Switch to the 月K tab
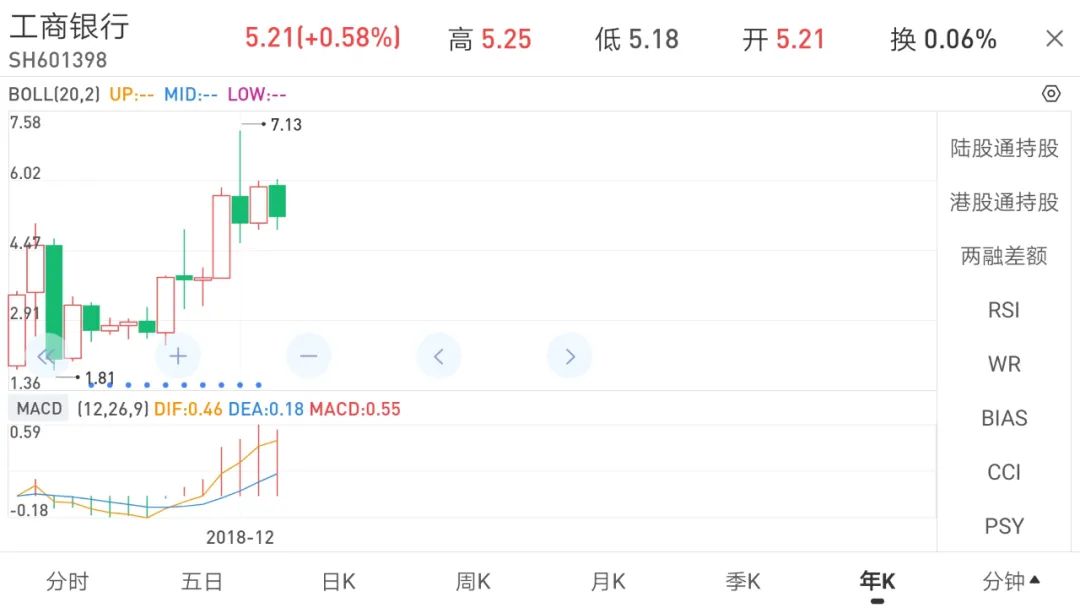 (607, 580)
